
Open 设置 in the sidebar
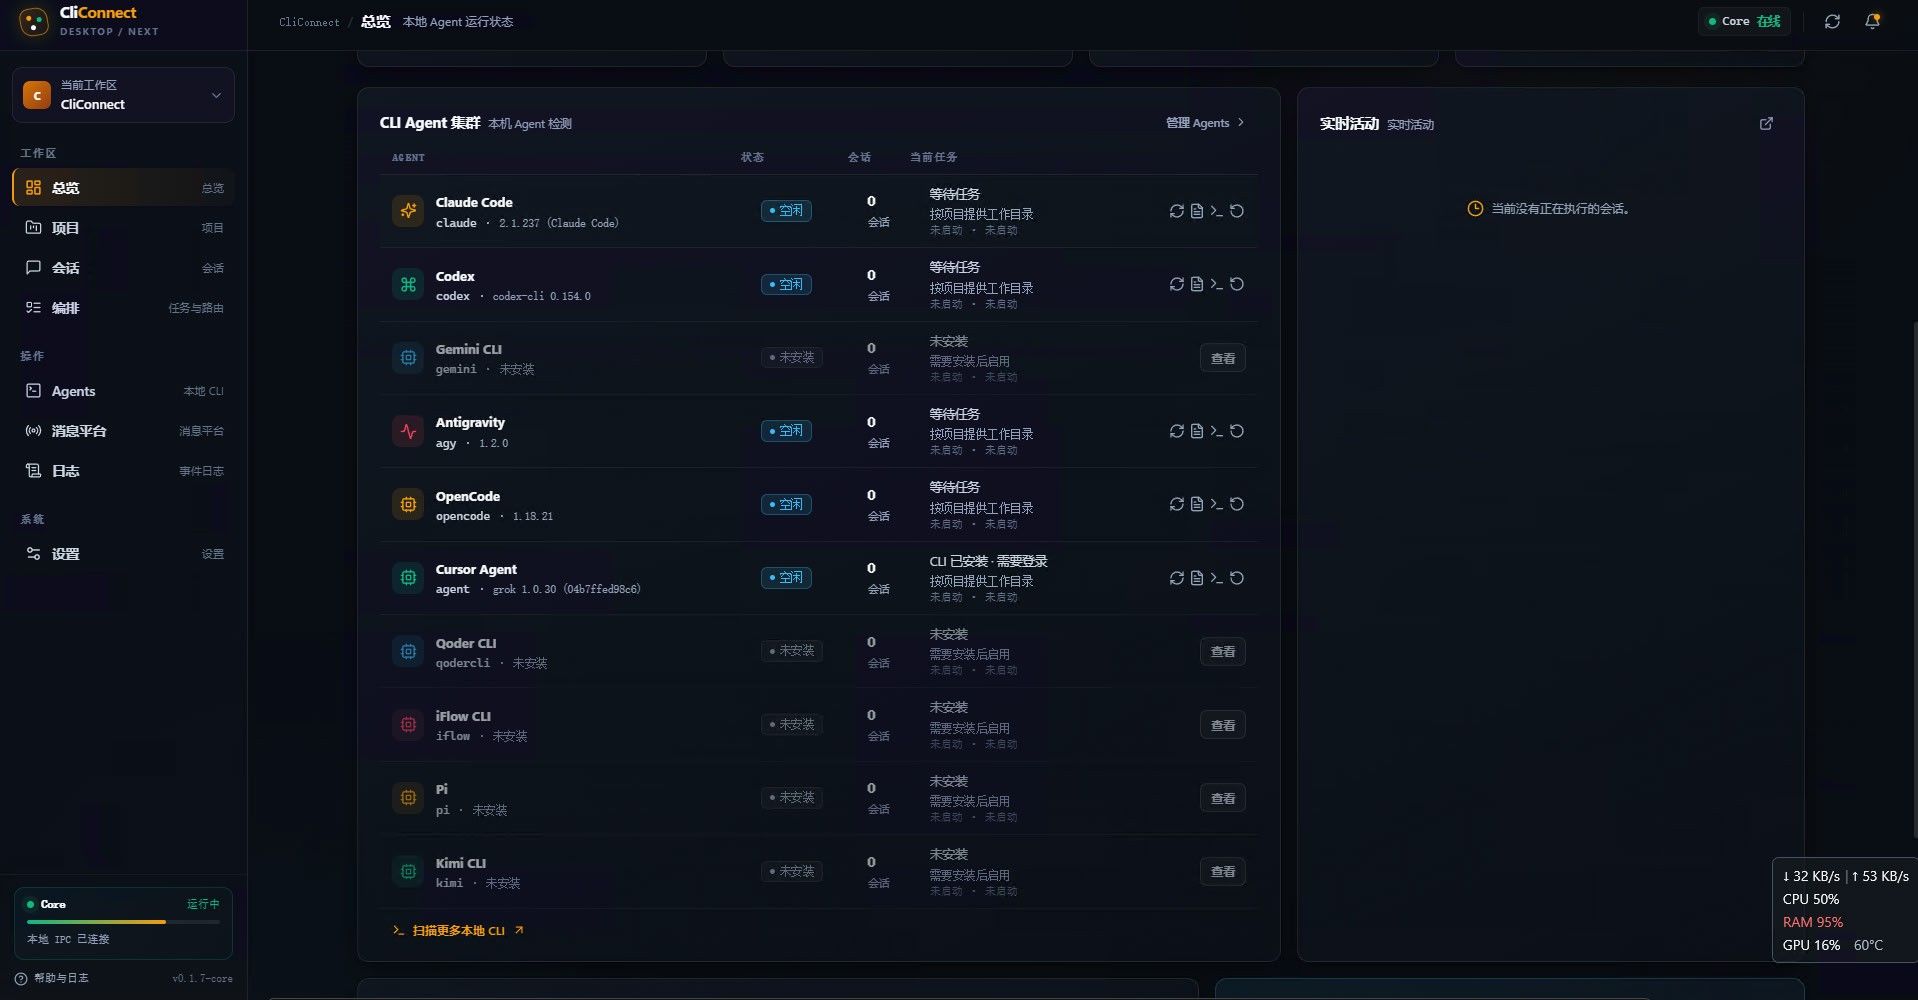click(x=123, y=554)
